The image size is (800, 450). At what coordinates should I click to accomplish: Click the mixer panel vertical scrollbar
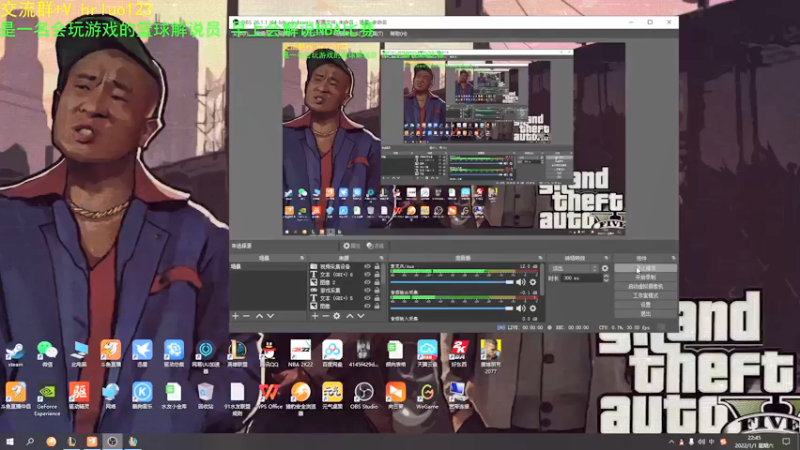click(542, 279)
